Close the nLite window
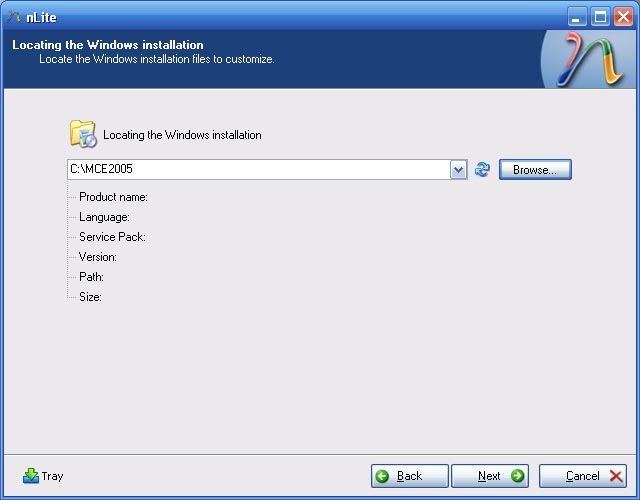Image resolution: width=640 pixels, height=500 pixels. coord(623,17)
